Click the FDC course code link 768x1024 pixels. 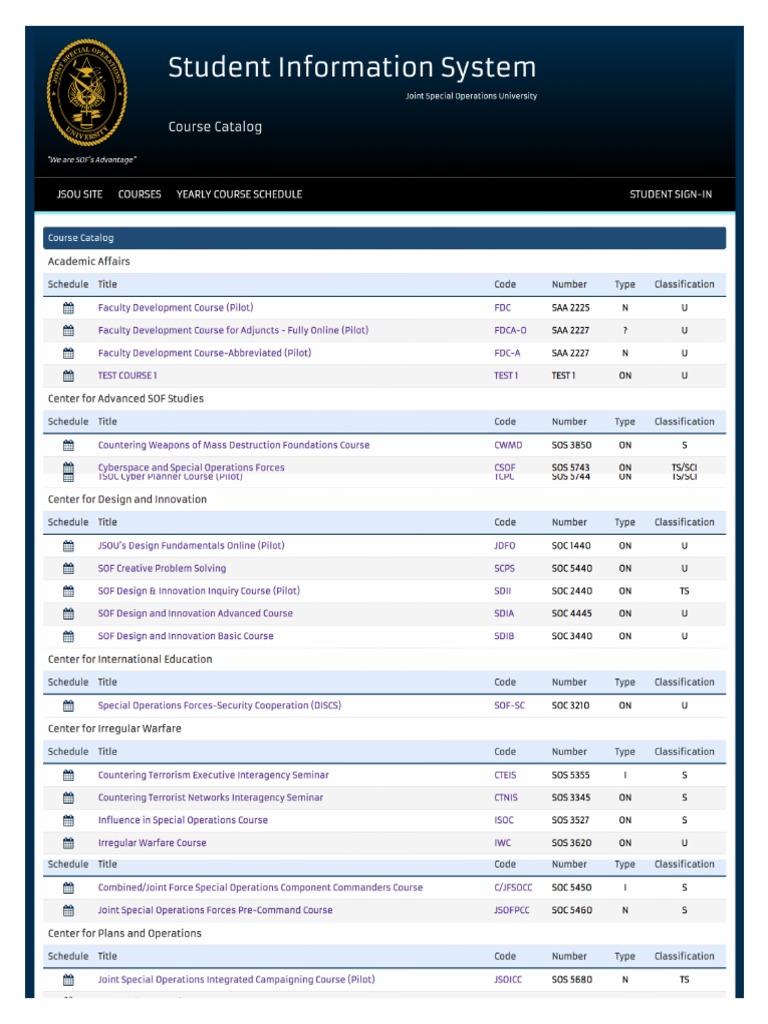(x=502, y=308)
